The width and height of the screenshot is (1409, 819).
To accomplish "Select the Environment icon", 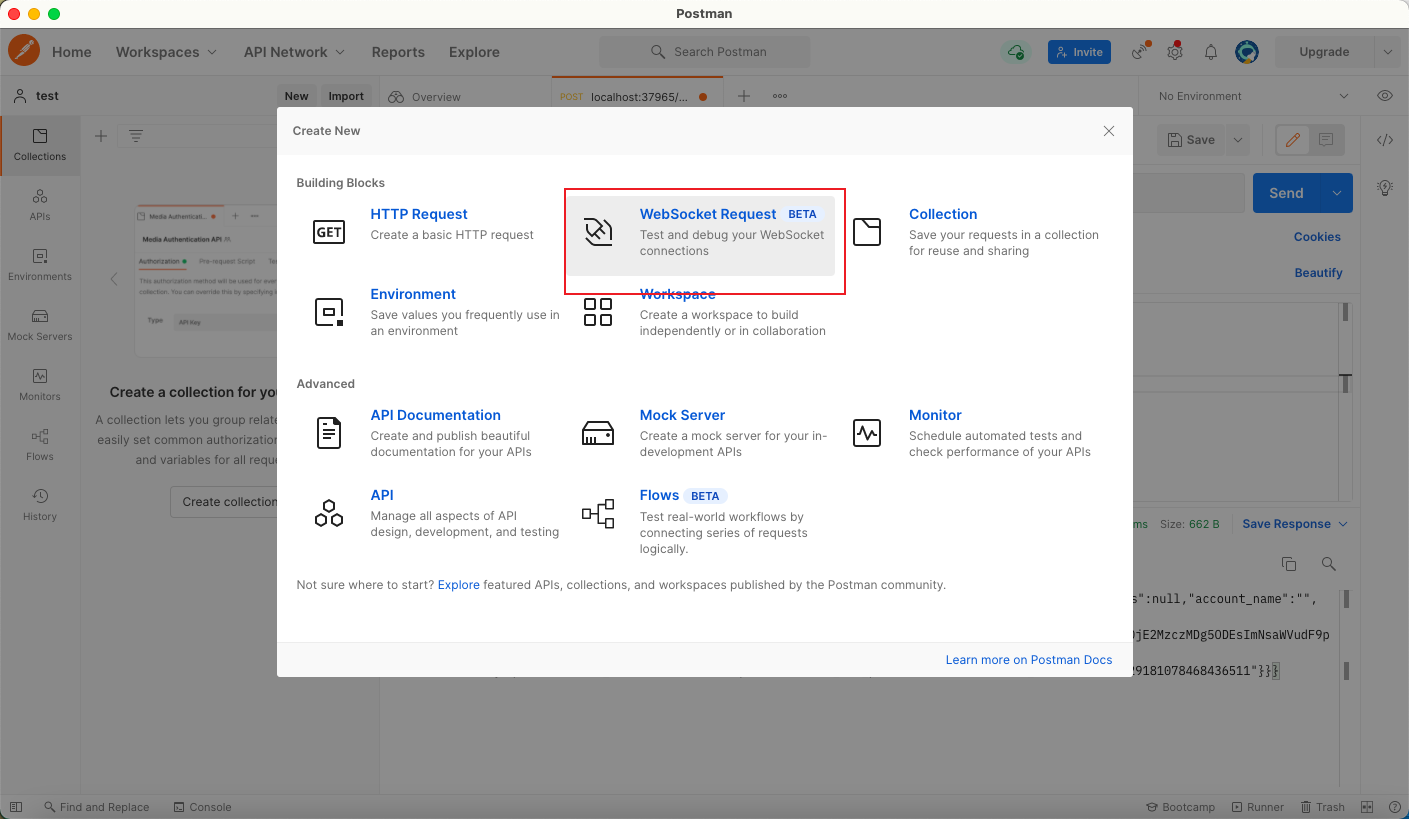I will tap(329, 312).
